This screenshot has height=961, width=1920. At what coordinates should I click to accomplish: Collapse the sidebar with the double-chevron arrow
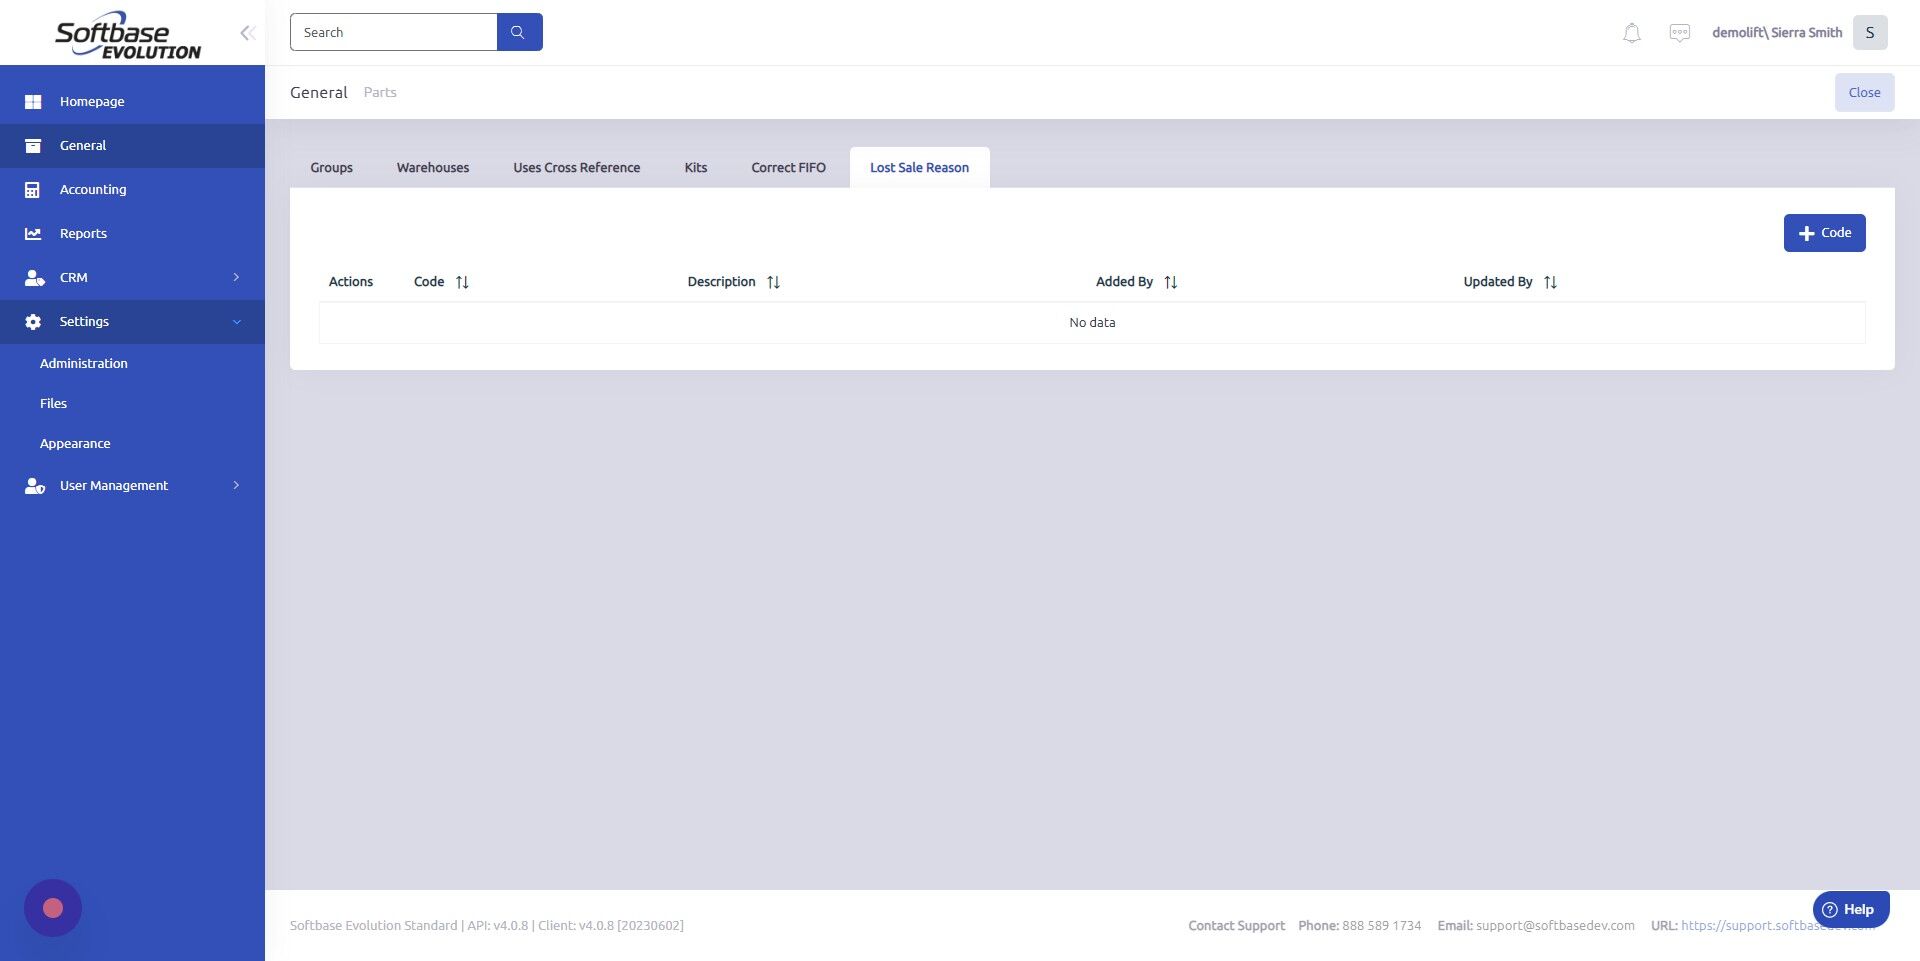246,32
